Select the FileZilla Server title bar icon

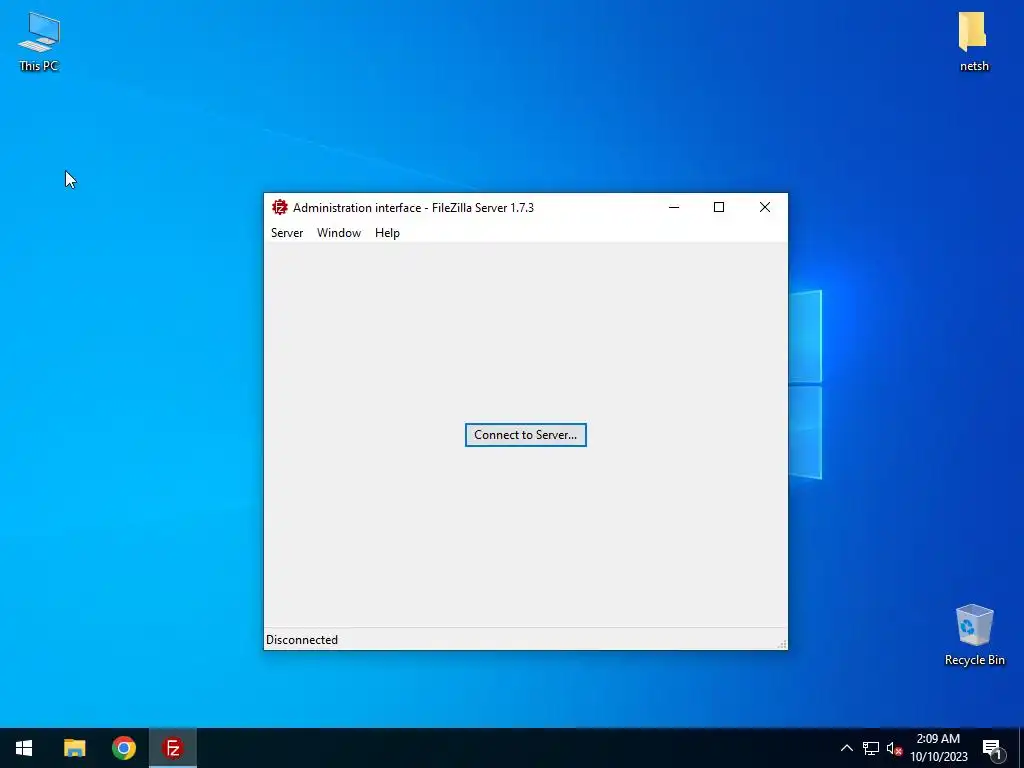(280, 208)
